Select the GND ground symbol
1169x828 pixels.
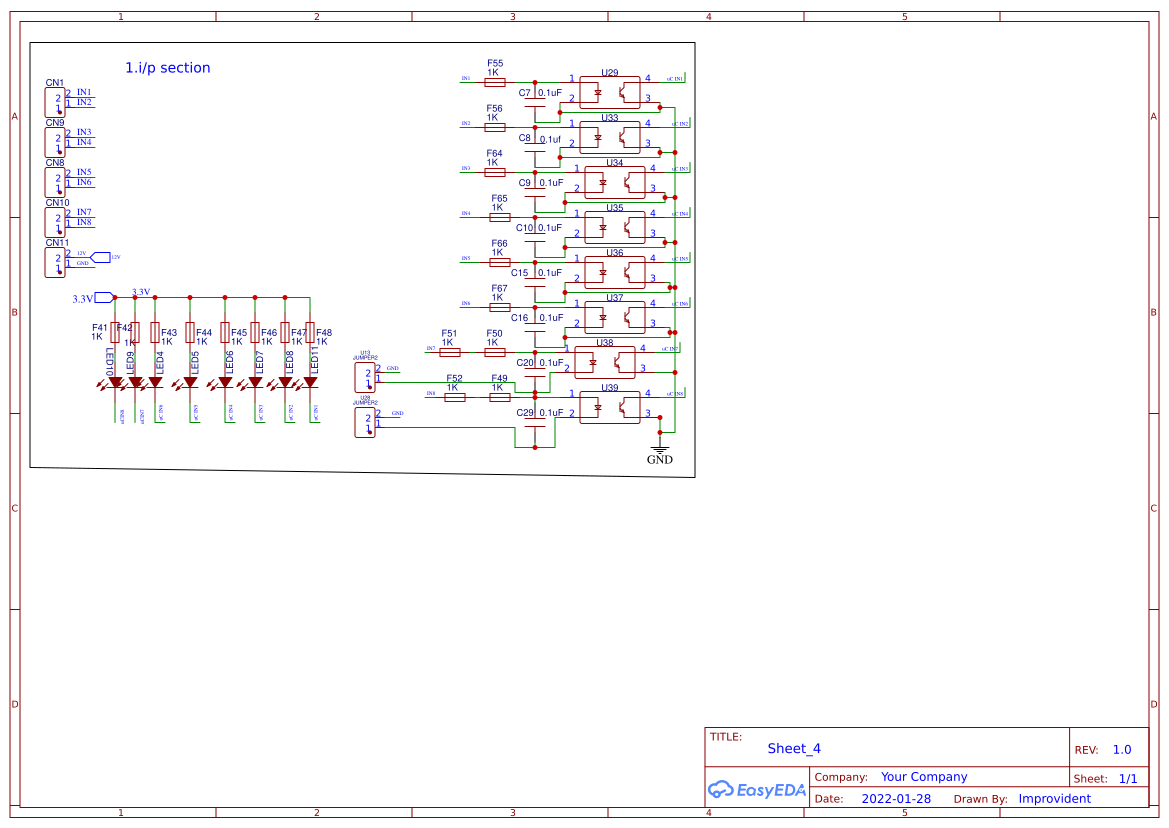659,448
